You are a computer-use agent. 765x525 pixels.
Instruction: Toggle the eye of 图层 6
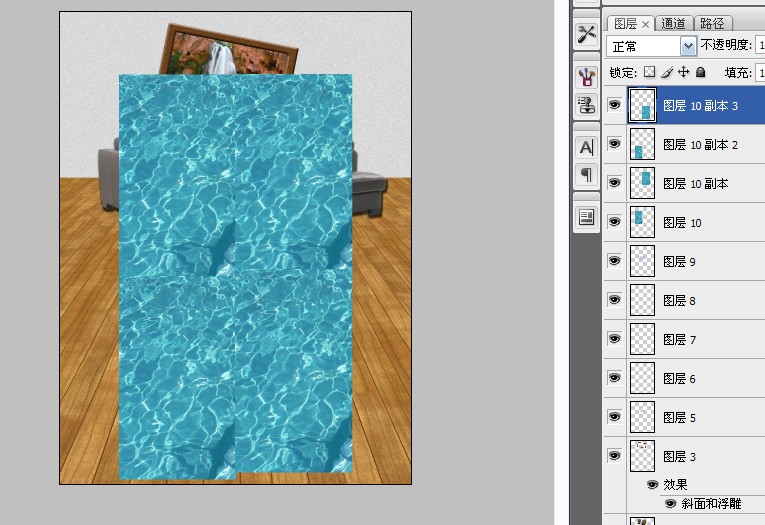coord(615,378)
